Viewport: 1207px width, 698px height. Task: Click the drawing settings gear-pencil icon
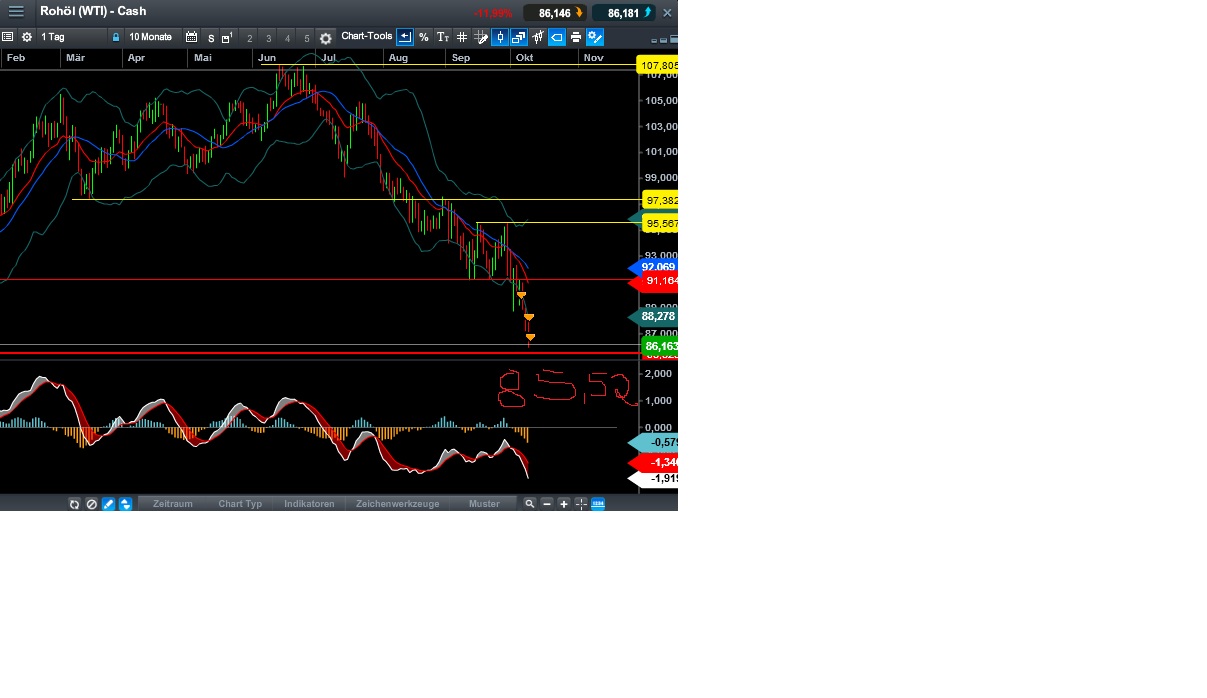point(595,37)
